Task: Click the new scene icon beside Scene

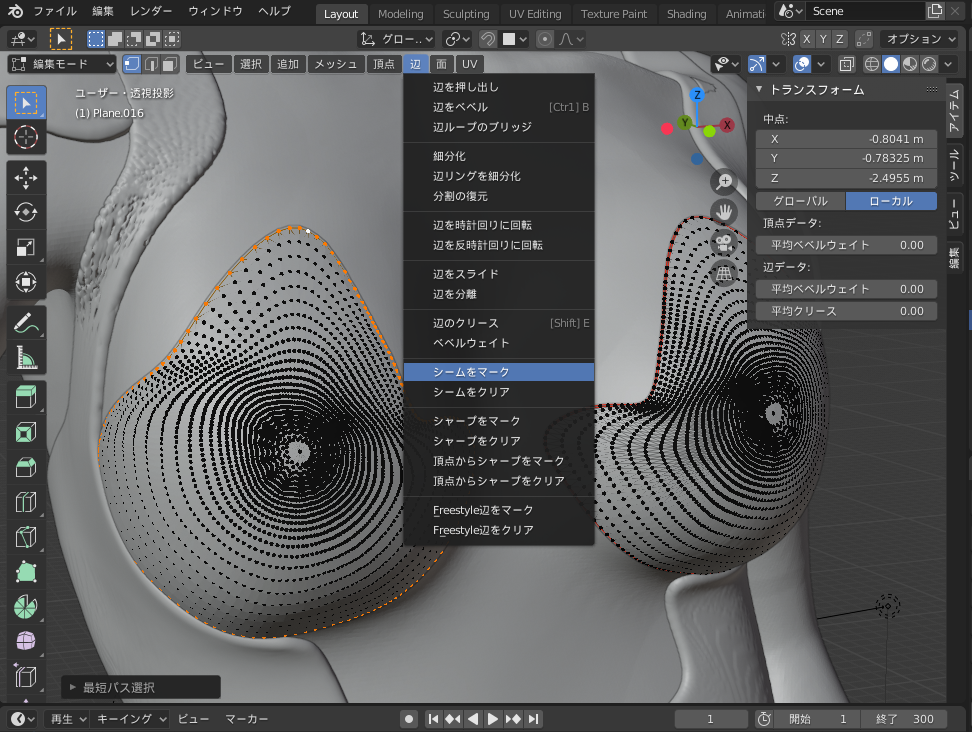Action: coord(935,11)
